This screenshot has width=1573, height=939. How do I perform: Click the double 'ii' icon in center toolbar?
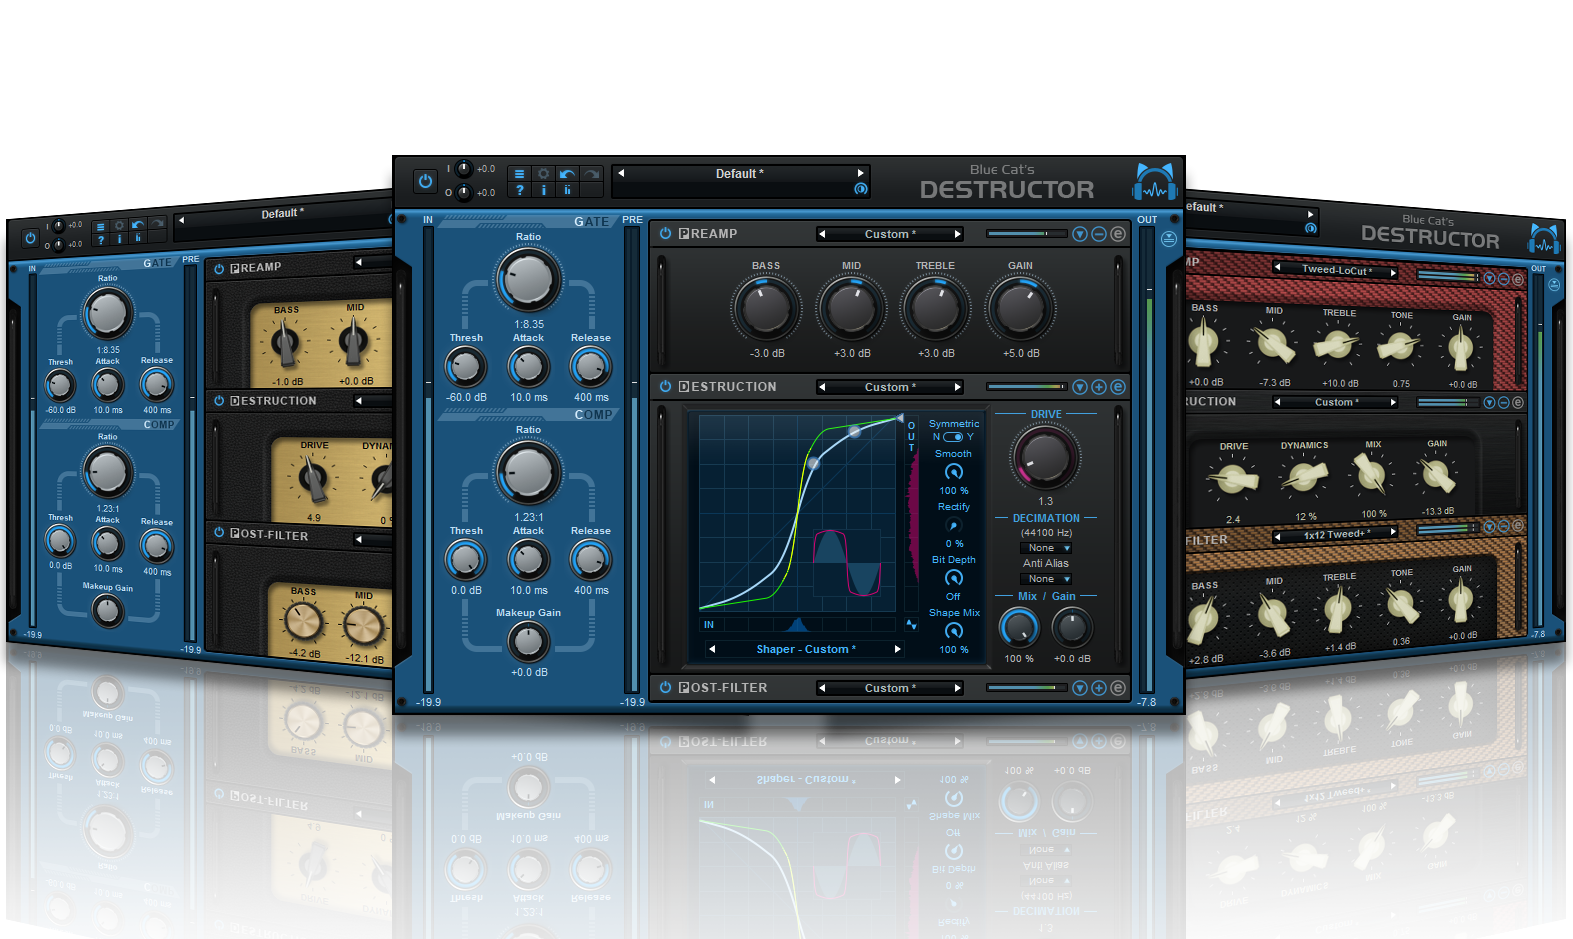[568, 190]
